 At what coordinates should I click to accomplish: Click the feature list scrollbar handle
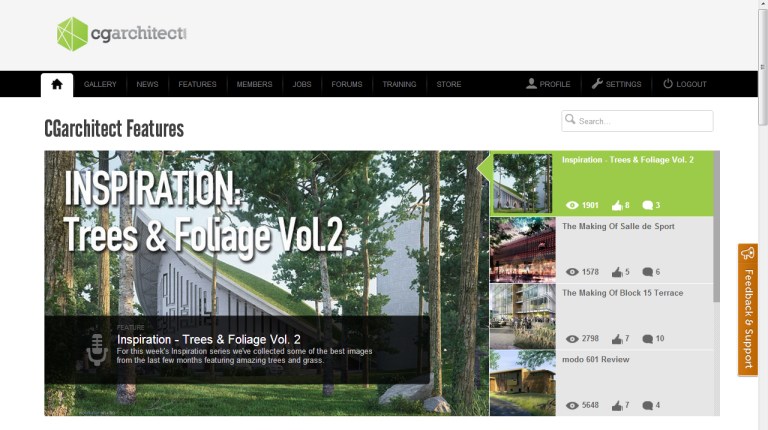click(x=717, y=226)
